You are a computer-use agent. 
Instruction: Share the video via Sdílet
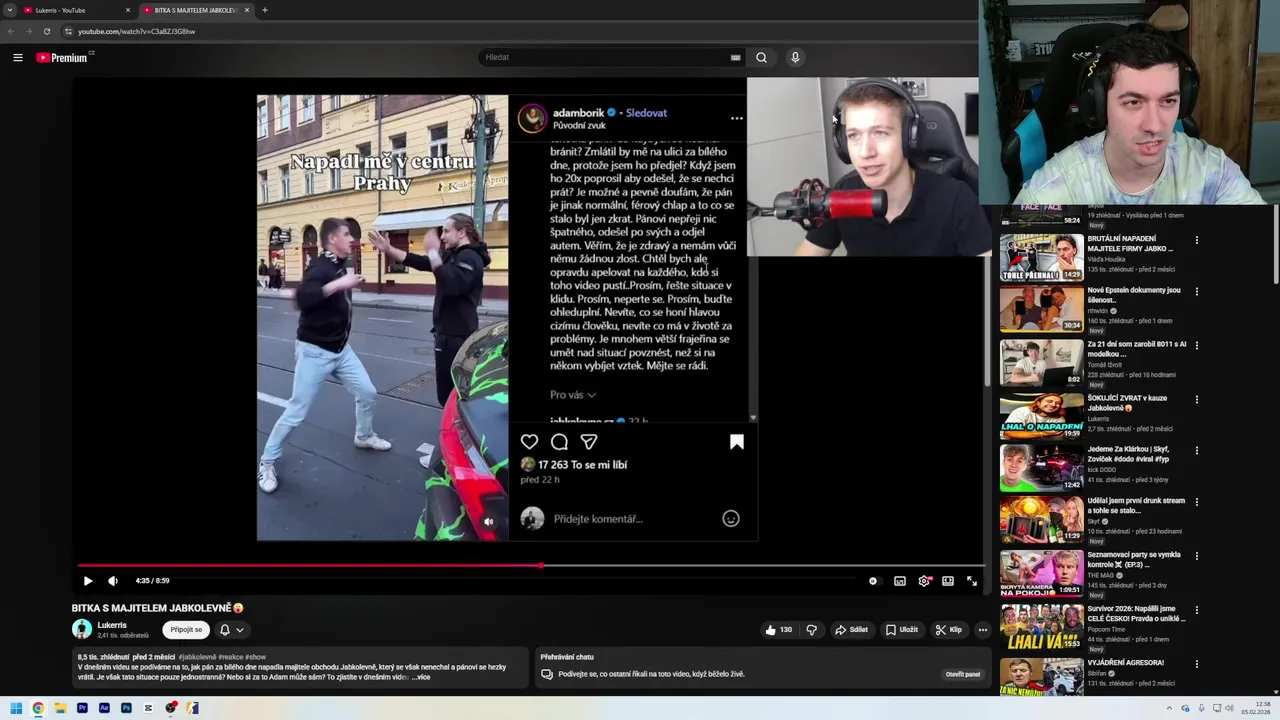pyautogui.click(x=851, y=630)
